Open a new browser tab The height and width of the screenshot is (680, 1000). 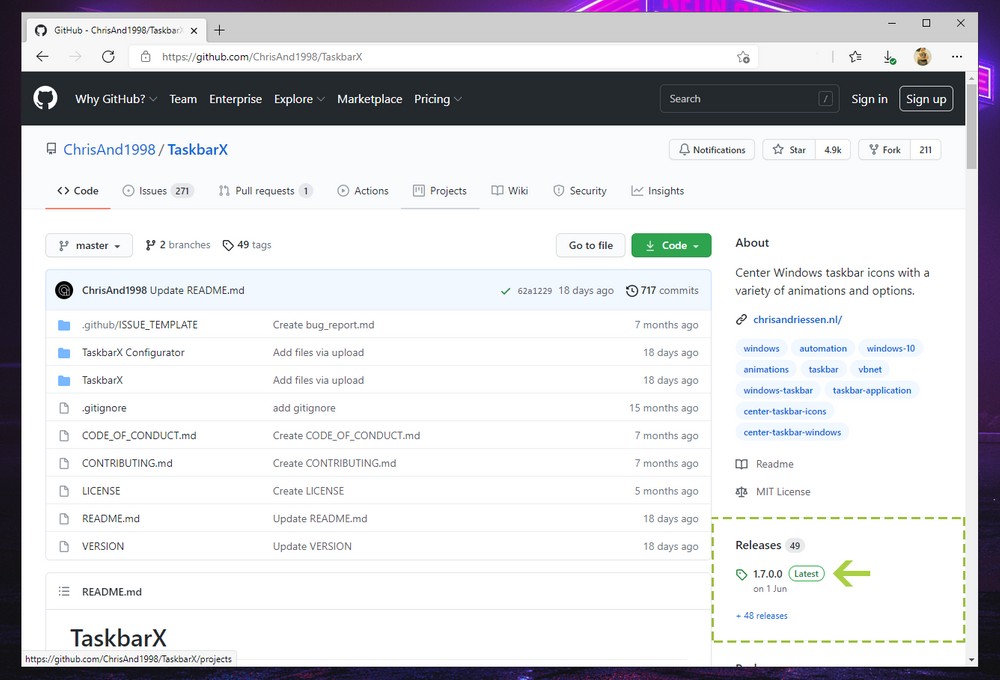[219, 30]
